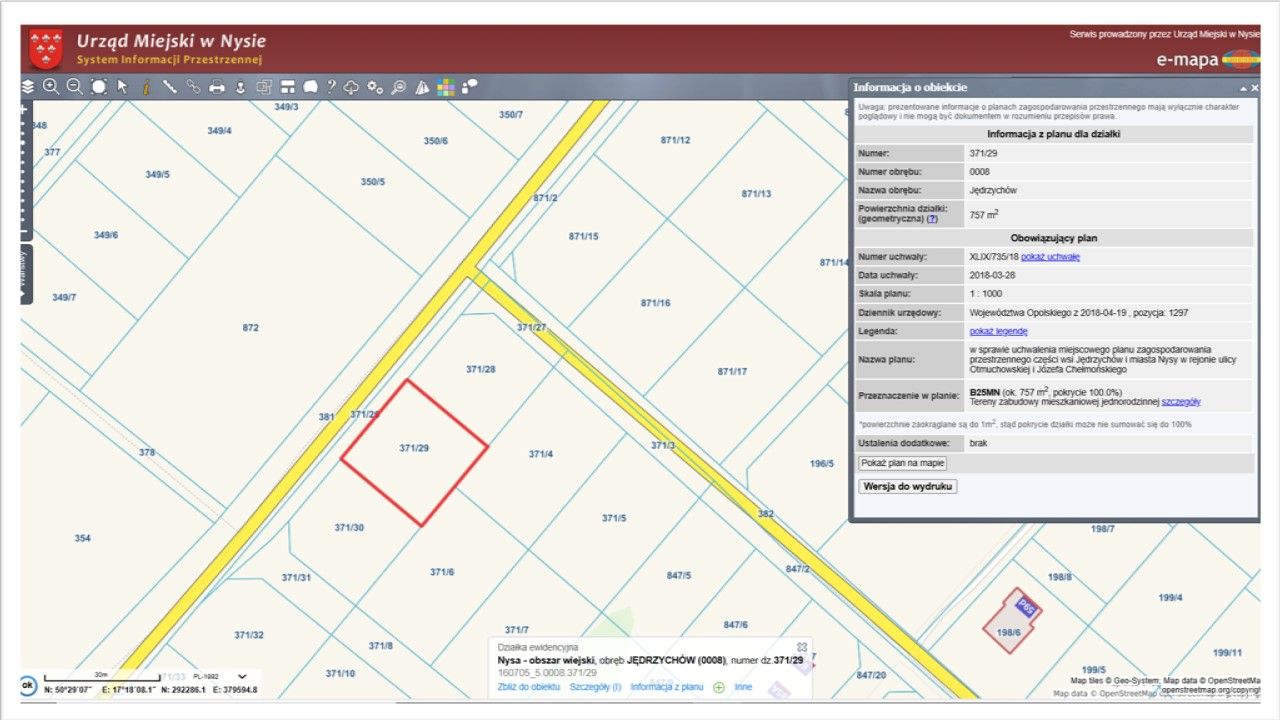Click parcel label 871/17 on the map

point(732,371)
